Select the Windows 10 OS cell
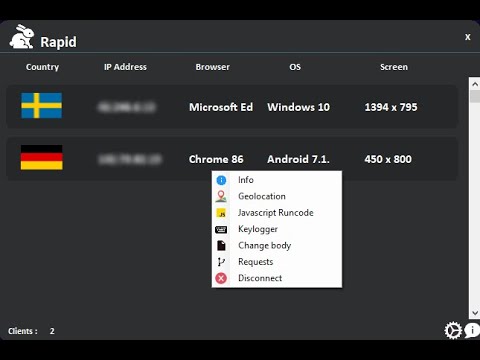The image size is (480, 360). tap(298, 107)
